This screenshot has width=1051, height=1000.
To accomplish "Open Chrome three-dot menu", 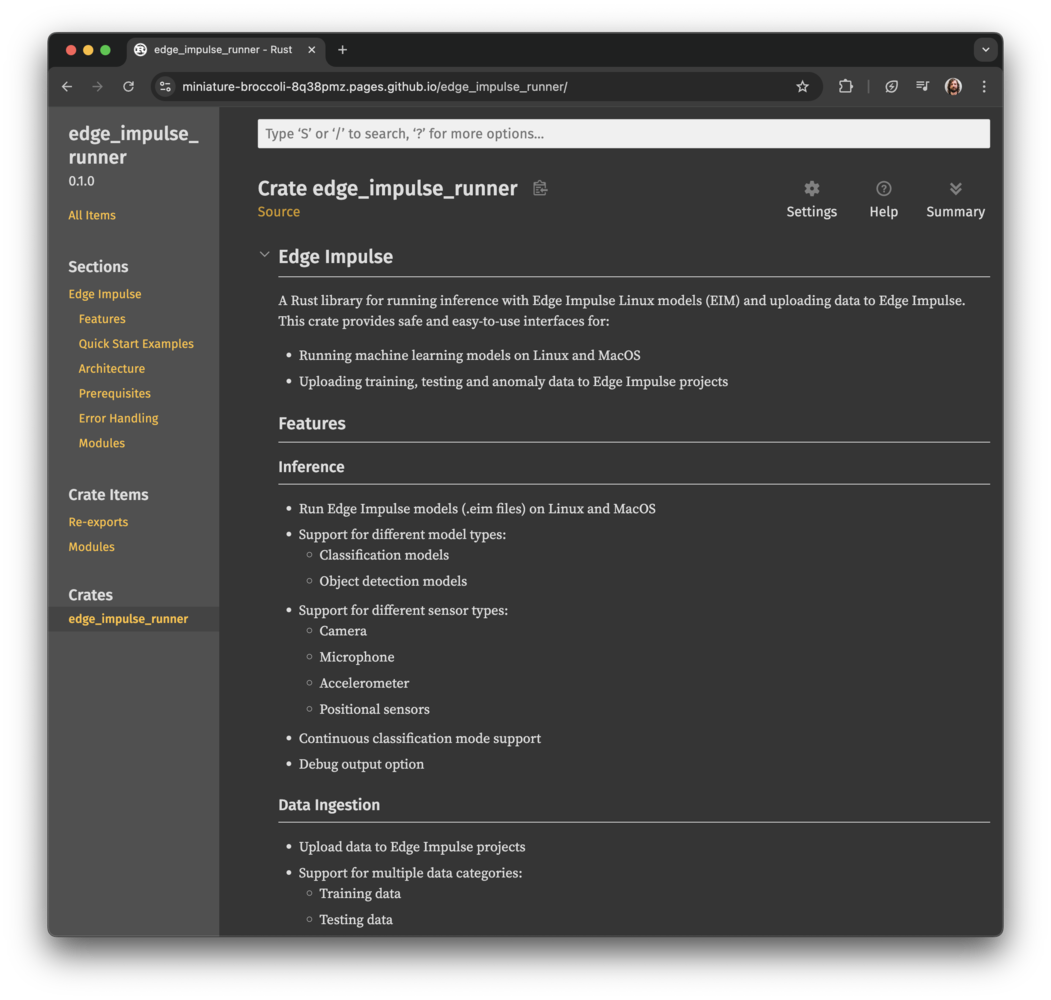I will point(984,86).
